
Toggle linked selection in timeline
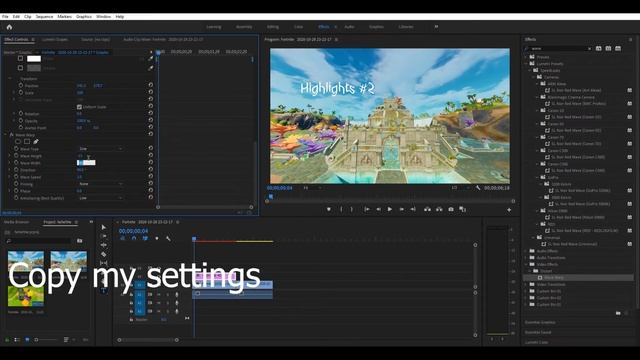145,238
